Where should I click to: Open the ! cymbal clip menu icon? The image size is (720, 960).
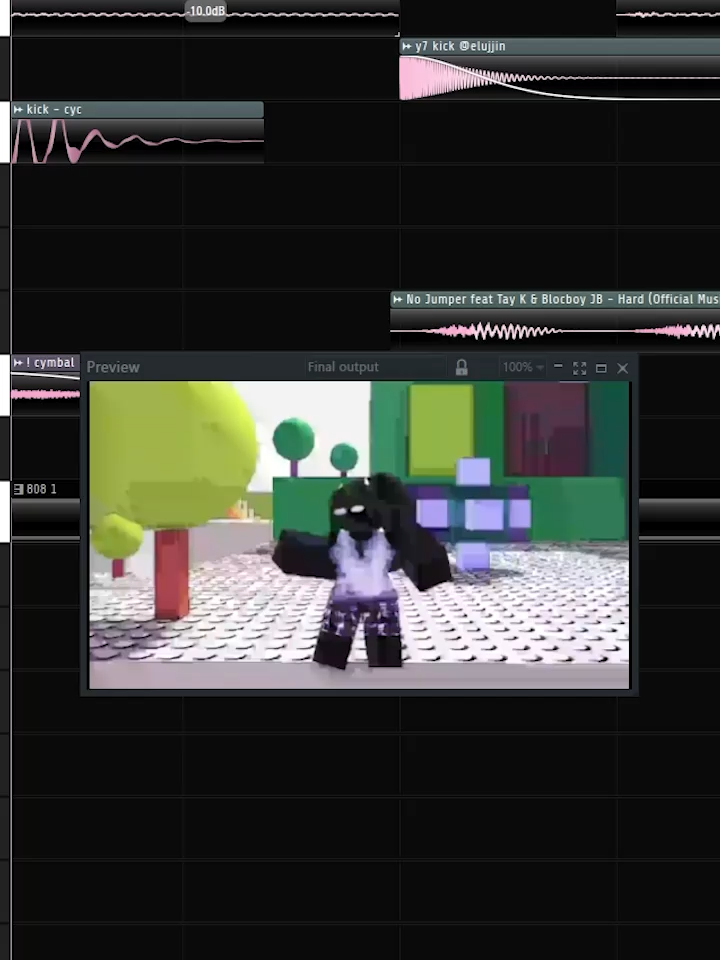18,363
